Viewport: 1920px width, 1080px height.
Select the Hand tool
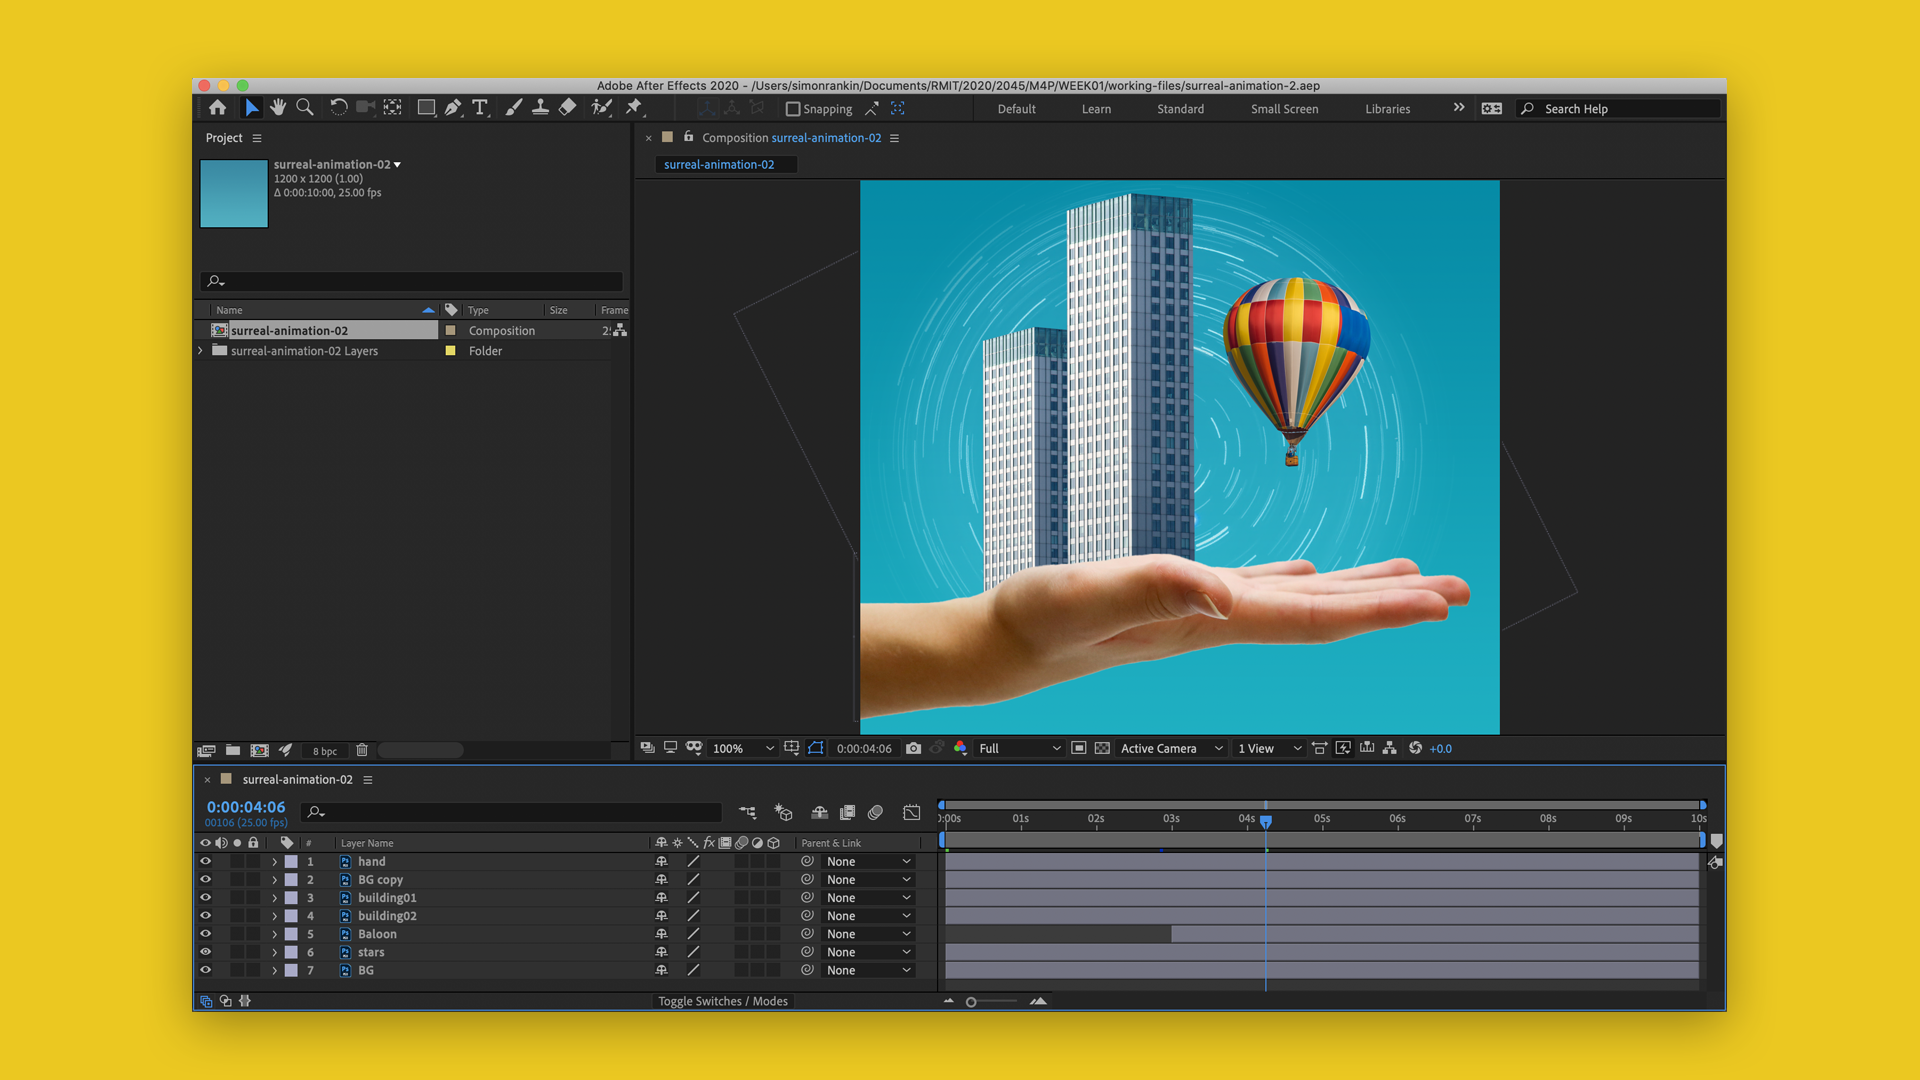click(x=278, y=108)
